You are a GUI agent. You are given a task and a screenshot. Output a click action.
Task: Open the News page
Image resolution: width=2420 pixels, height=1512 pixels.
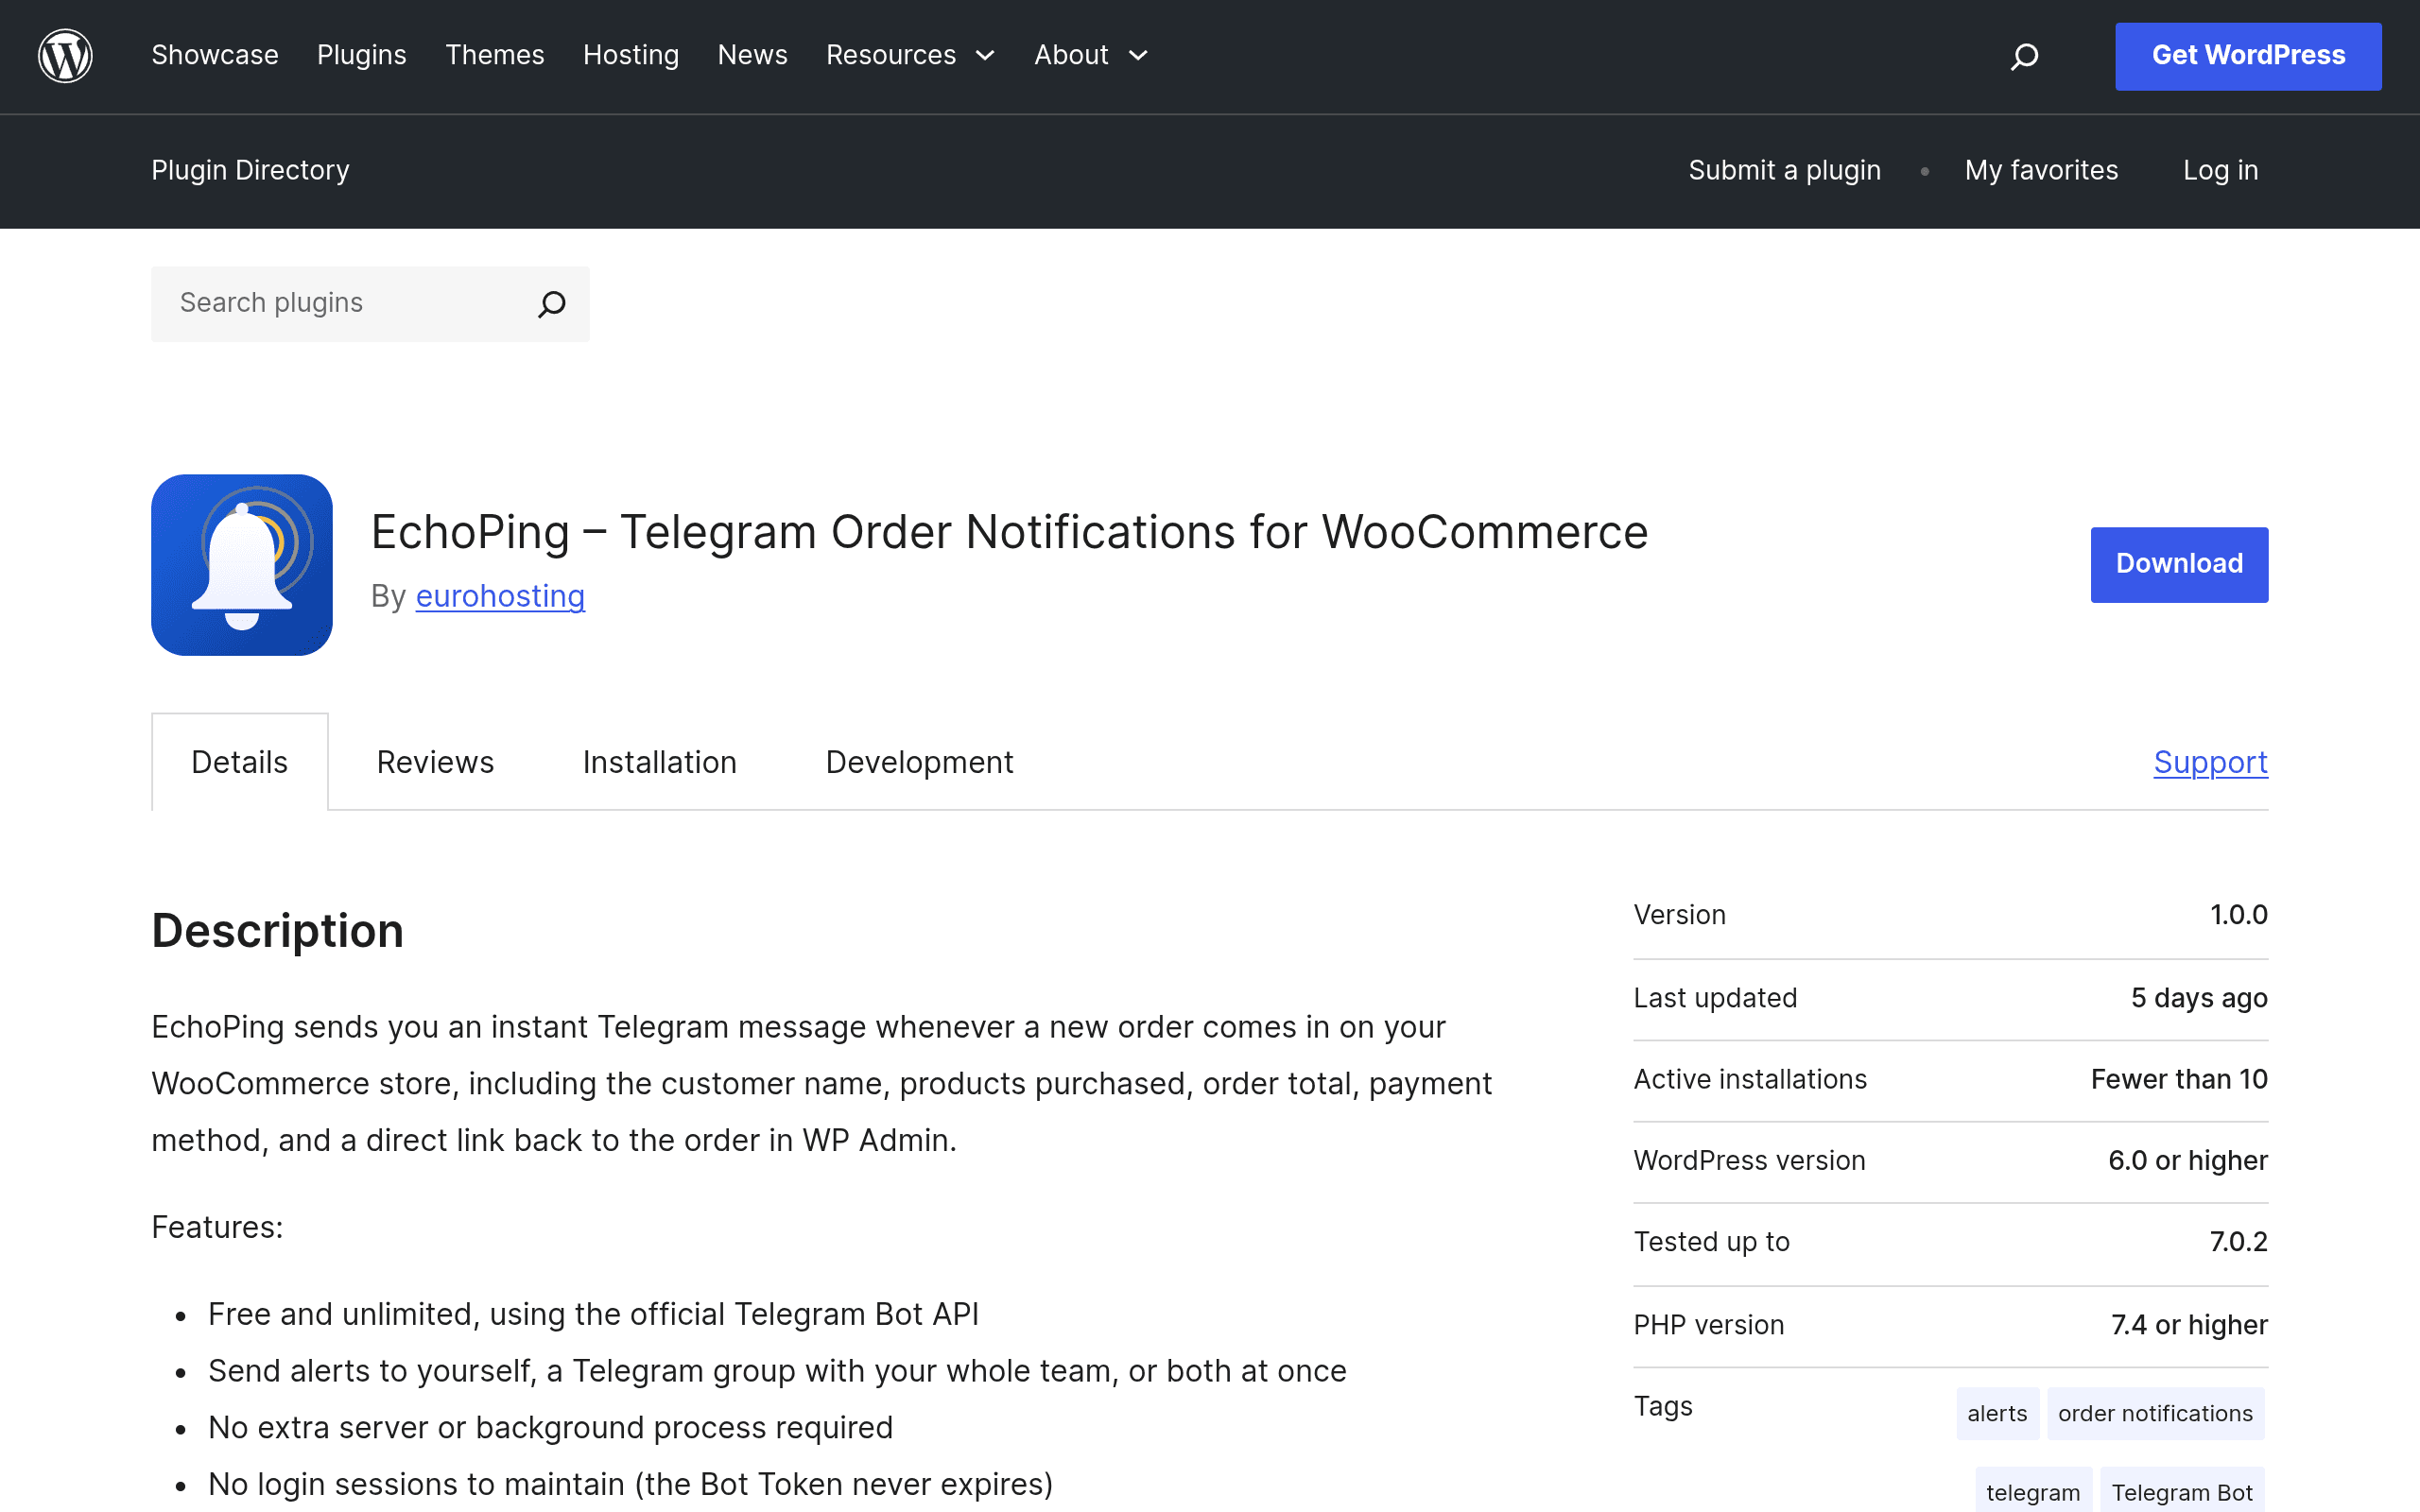(x=753, y=55)
